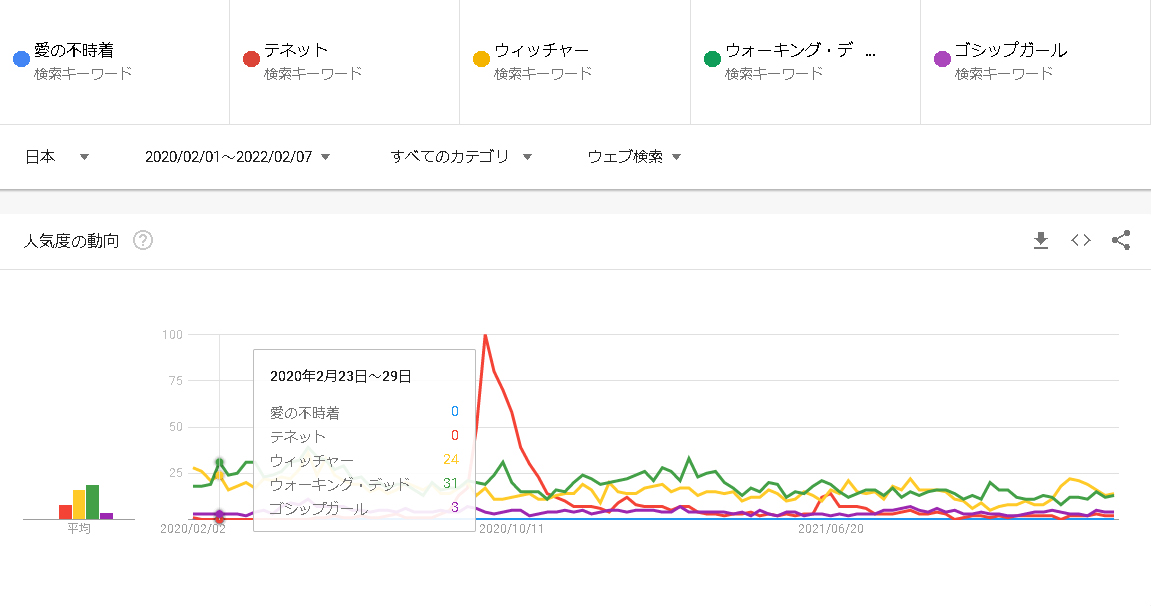The width and height of the screenshot is (1151, 606).
Task: Expand the すべてのカテゴリ dropdown
Action: (x=460, y=157)
